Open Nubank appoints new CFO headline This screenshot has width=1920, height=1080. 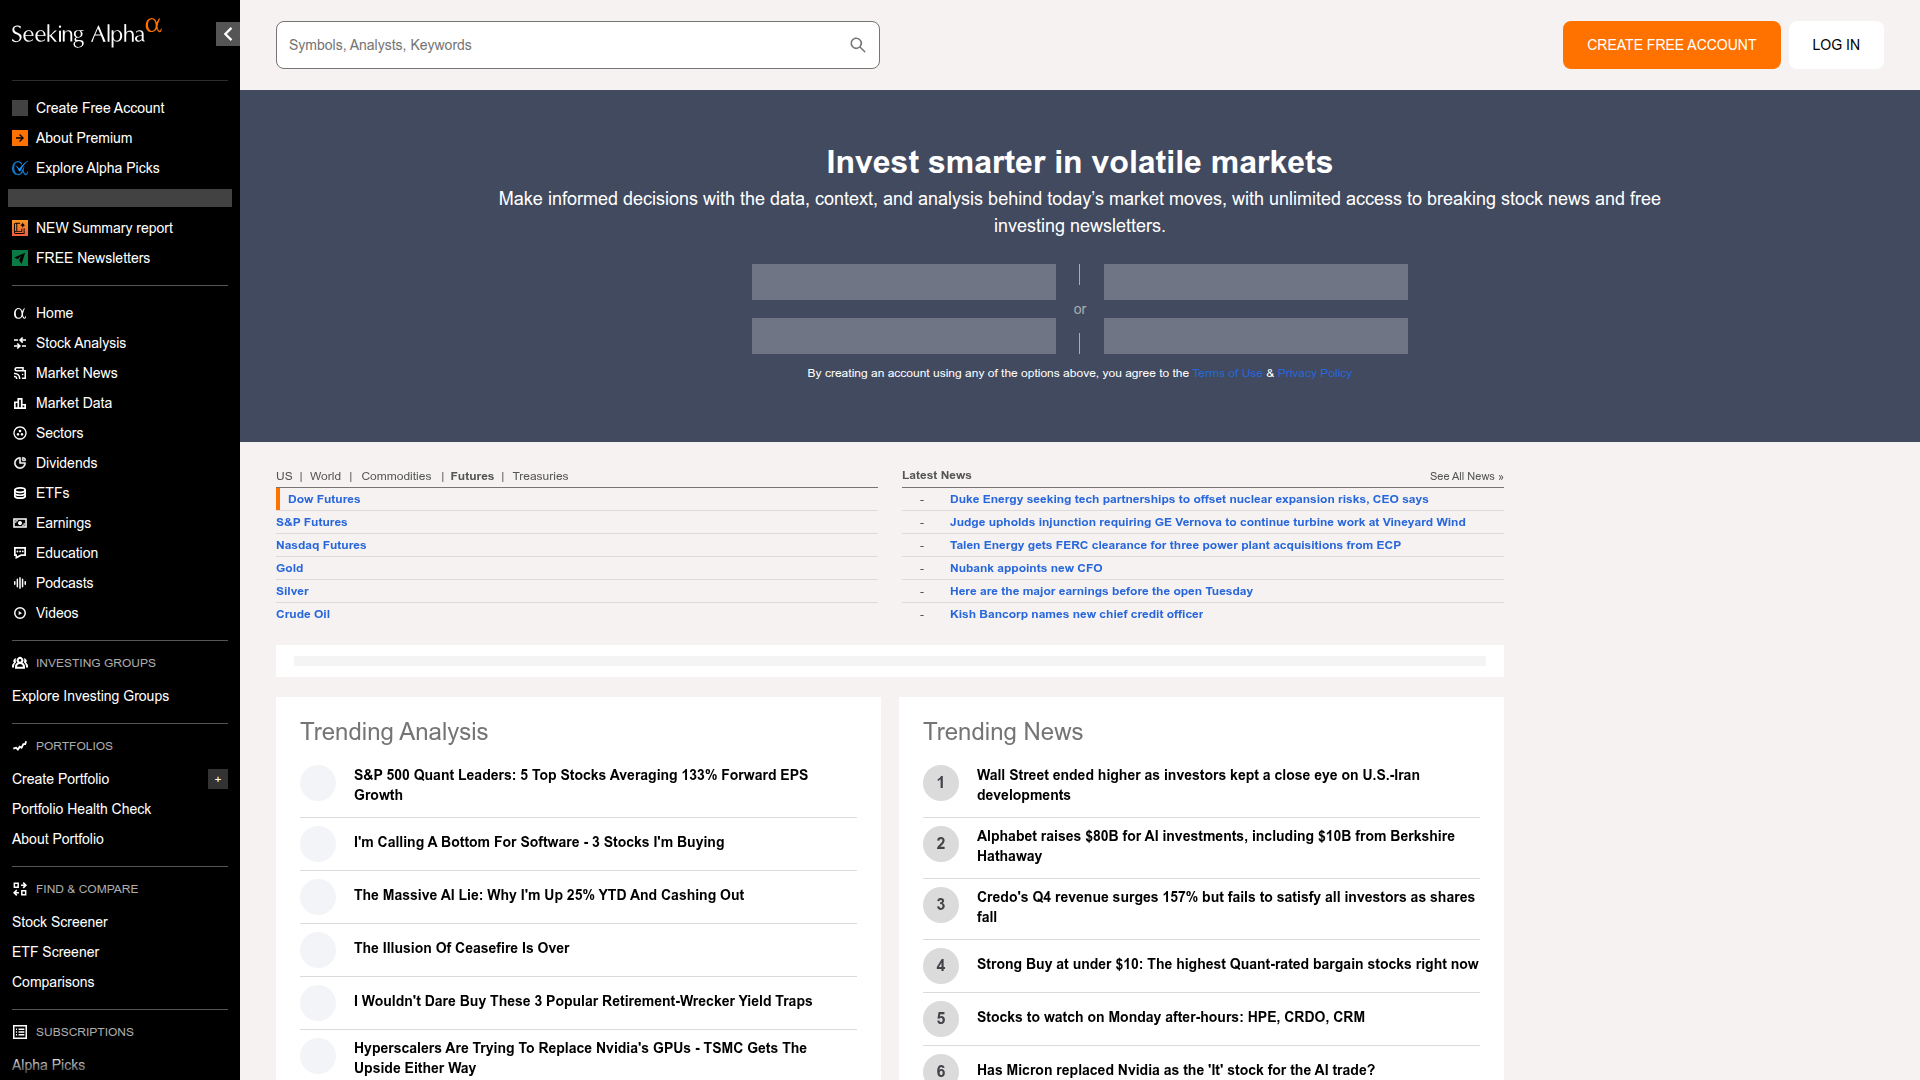click(1026, 568)
